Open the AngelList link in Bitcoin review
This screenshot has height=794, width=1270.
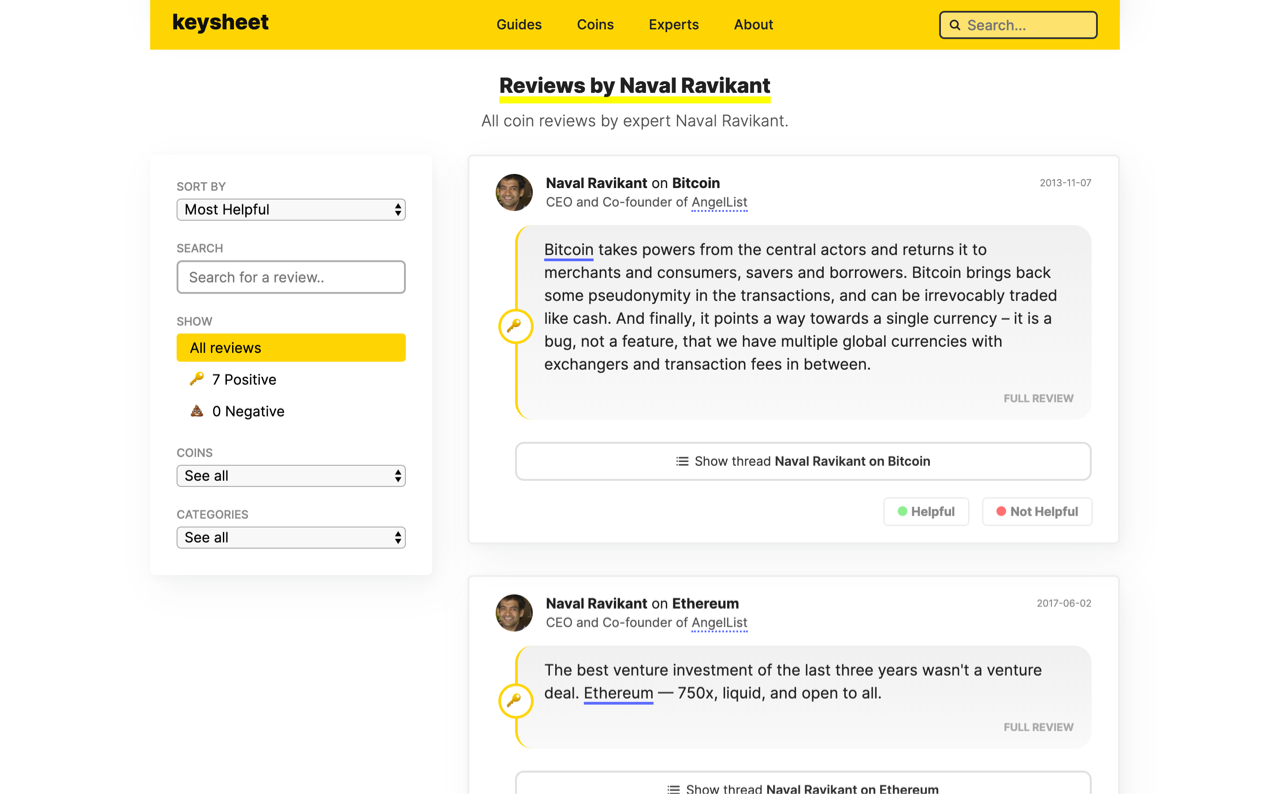tap(719, 202)
